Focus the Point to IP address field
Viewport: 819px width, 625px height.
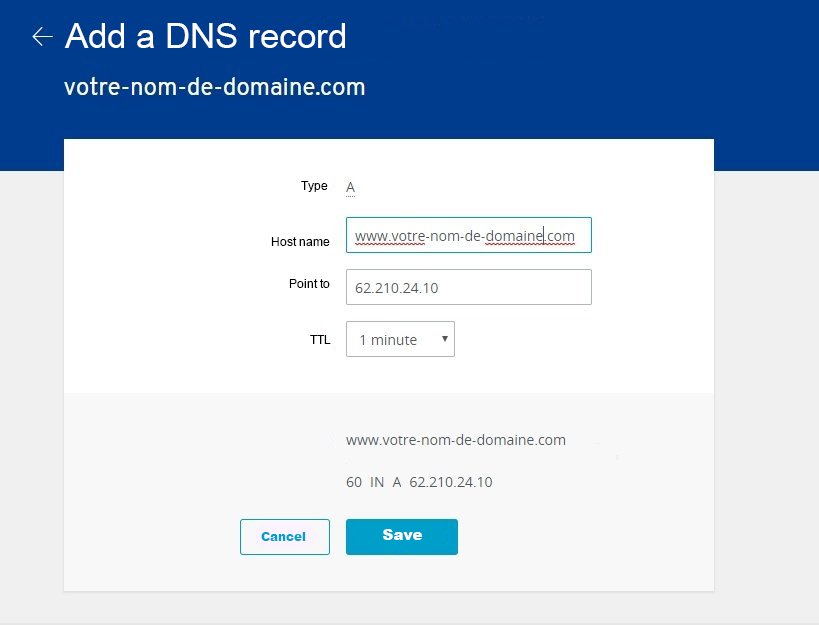click(468, 287)
